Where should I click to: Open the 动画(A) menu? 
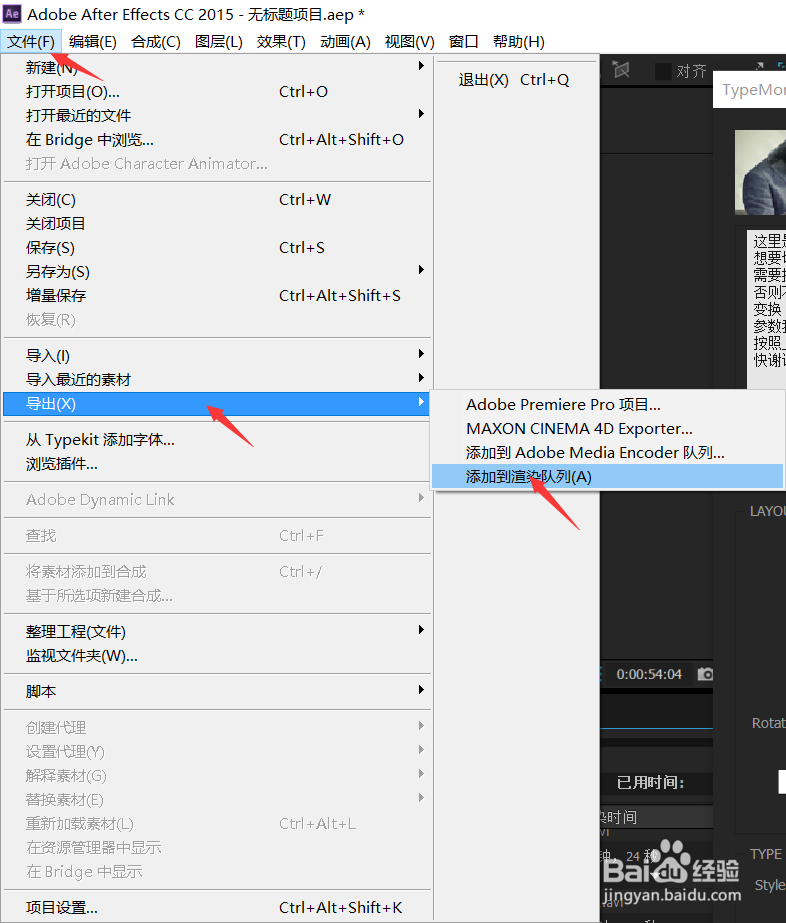pos(345,42)
